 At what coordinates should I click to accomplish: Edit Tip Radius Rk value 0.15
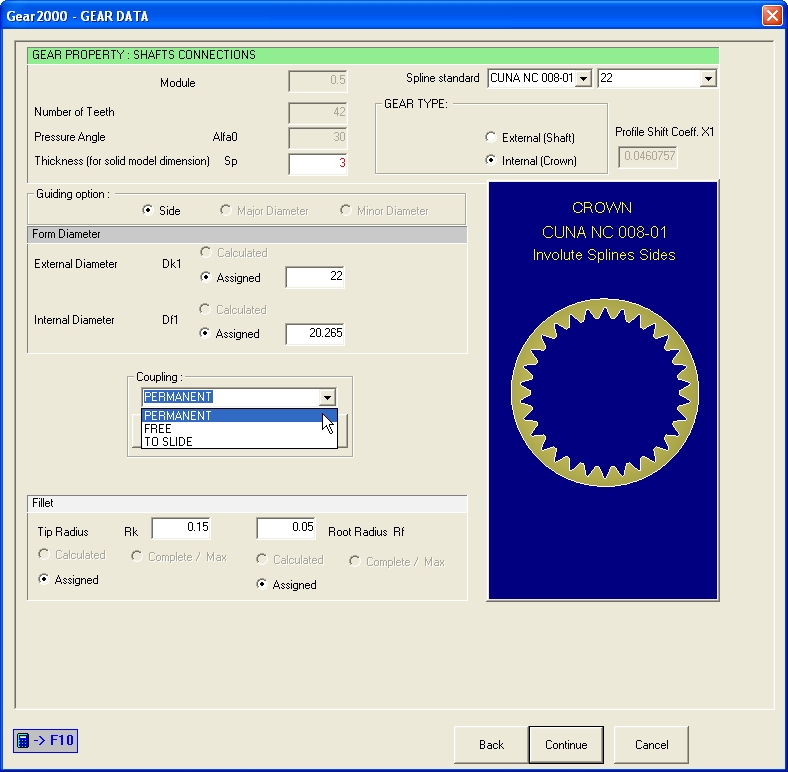click(x=180, y=528)
